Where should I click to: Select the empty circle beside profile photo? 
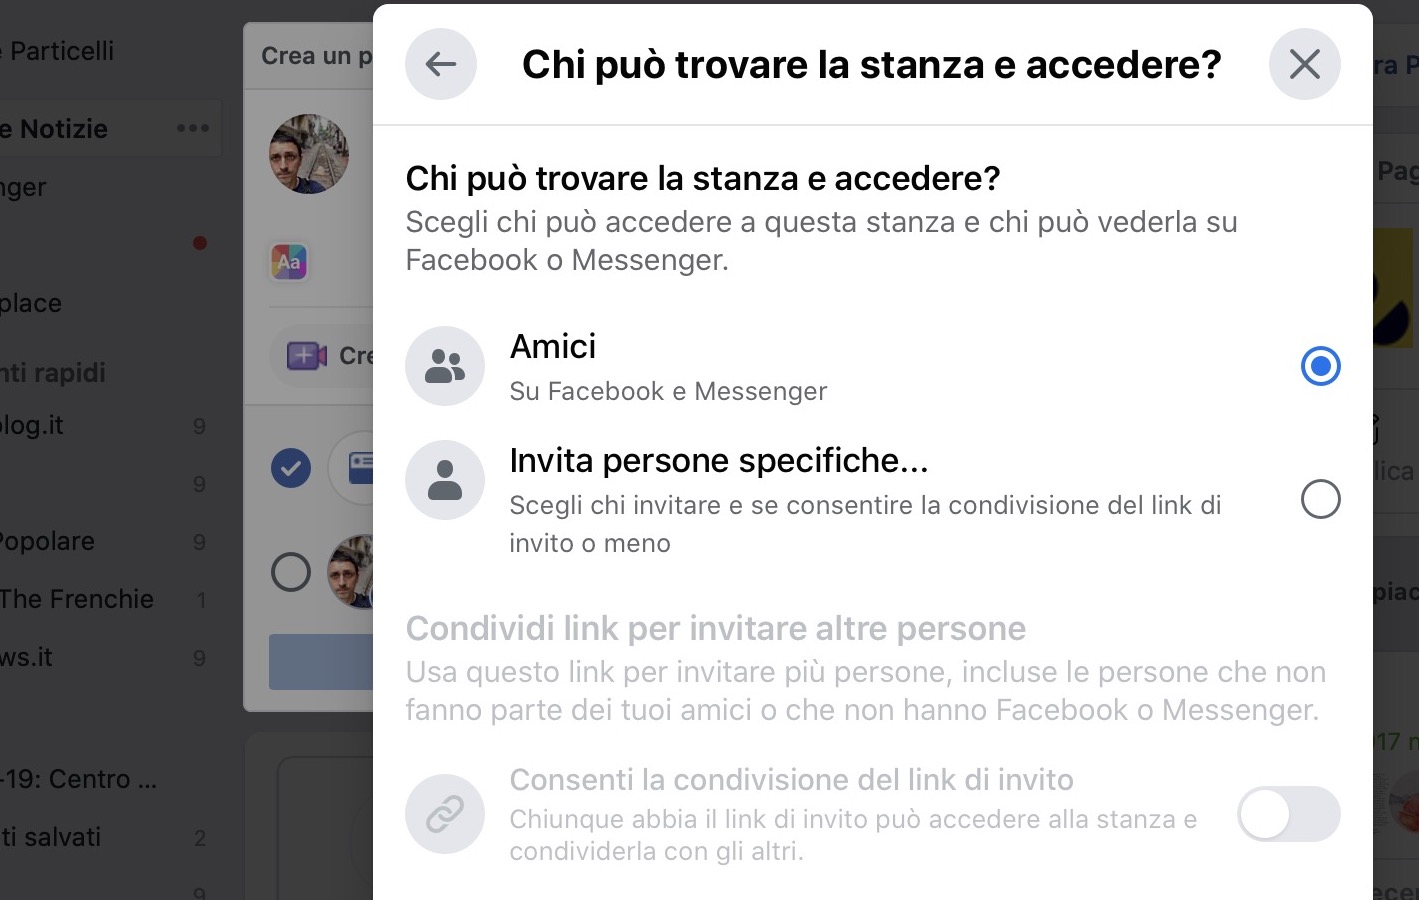tap(291, 573)
